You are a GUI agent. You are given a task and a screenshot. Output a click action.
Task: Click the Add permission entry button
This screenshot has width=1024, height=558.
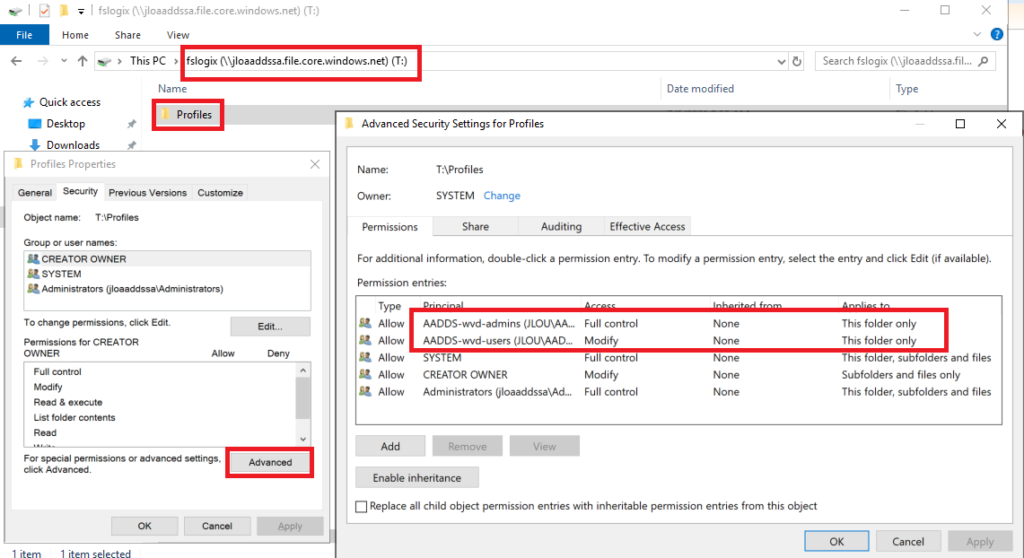click(391, 446)
